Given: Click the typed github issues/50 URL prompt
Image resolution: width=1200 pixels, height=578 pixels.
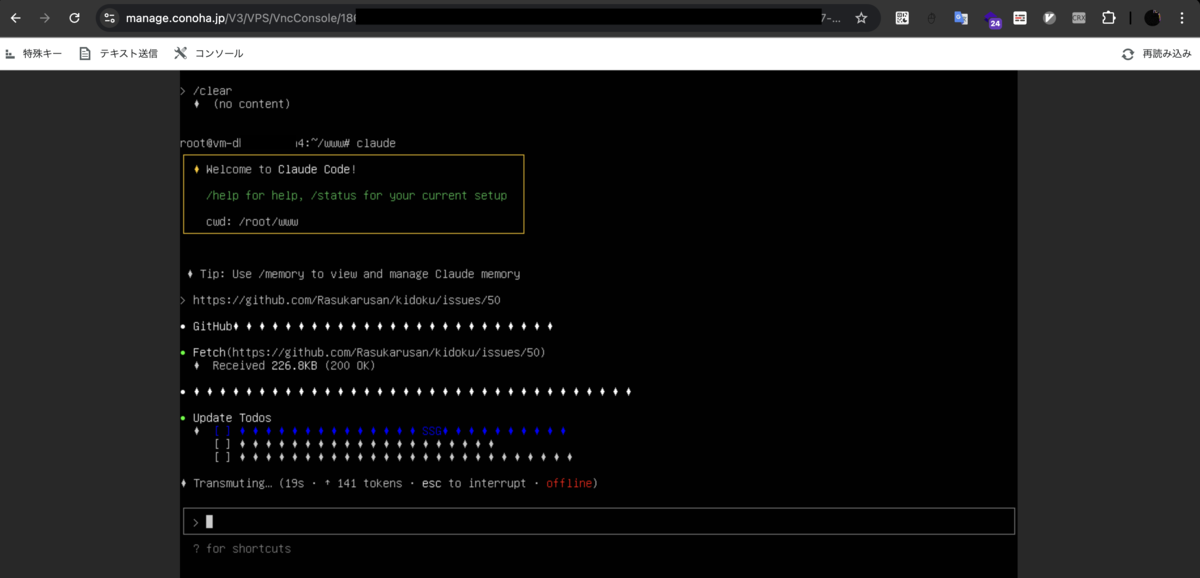Looking at the screenshot, I should point(347,300).
